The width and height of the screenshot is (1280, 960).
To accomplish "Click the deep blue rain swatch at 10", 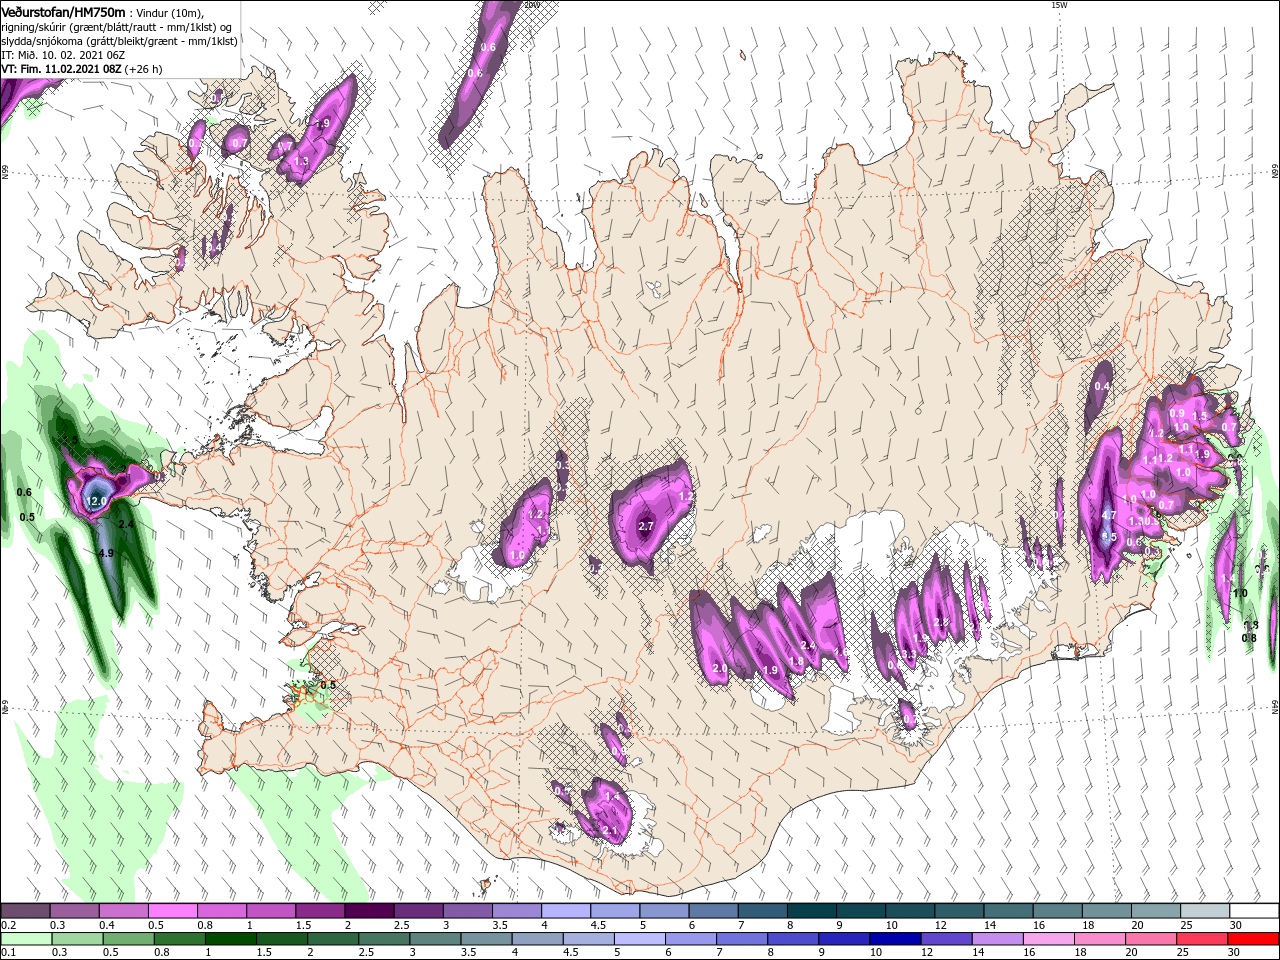I will [895, 939].
